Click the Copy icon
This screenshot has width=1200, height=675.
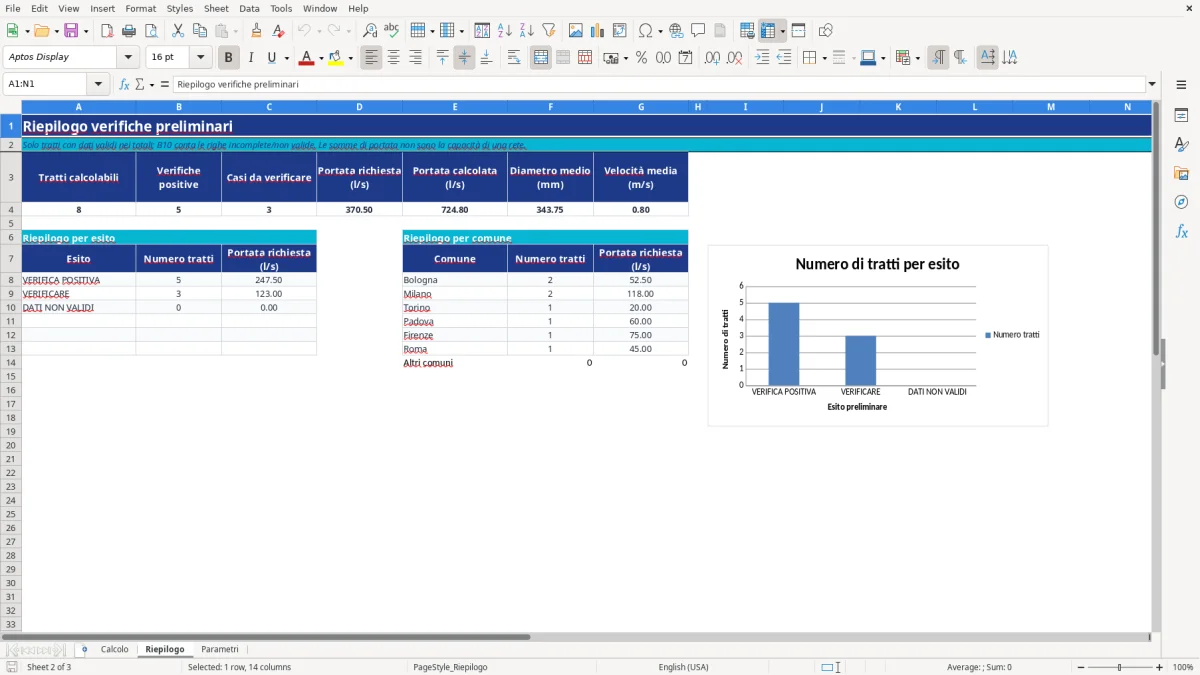(200, 31)
